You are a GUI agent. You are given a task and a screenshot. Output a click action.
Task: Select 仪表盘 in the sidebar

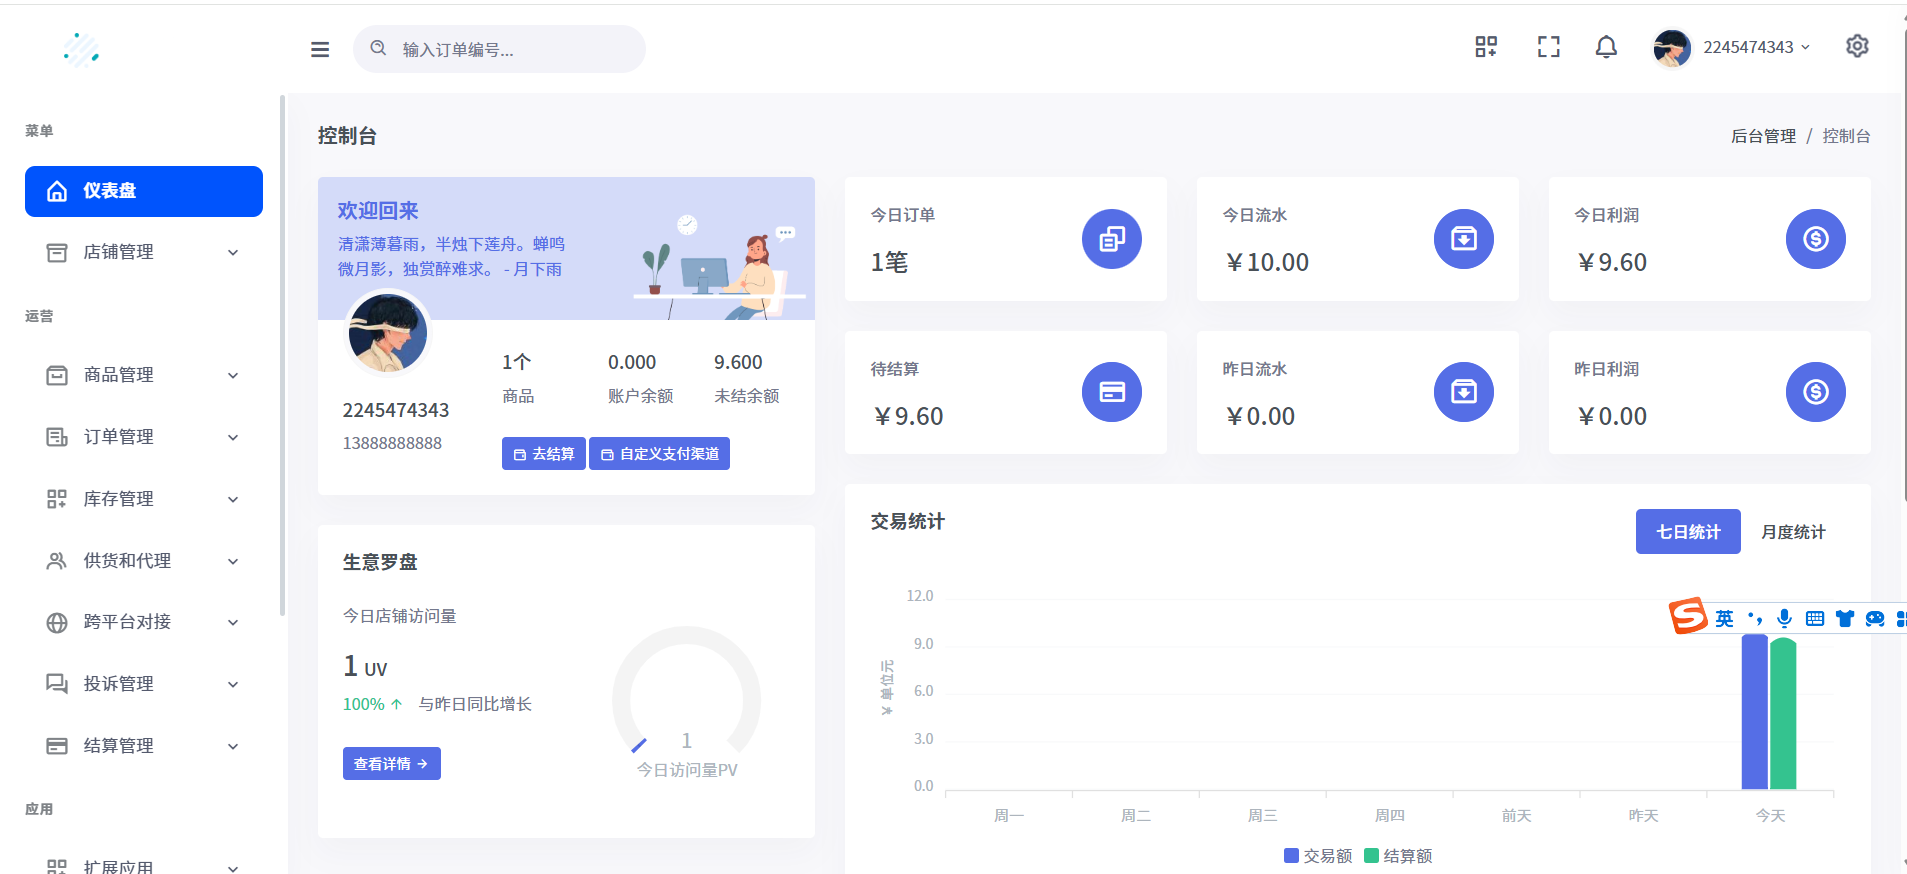click(144, 191)
